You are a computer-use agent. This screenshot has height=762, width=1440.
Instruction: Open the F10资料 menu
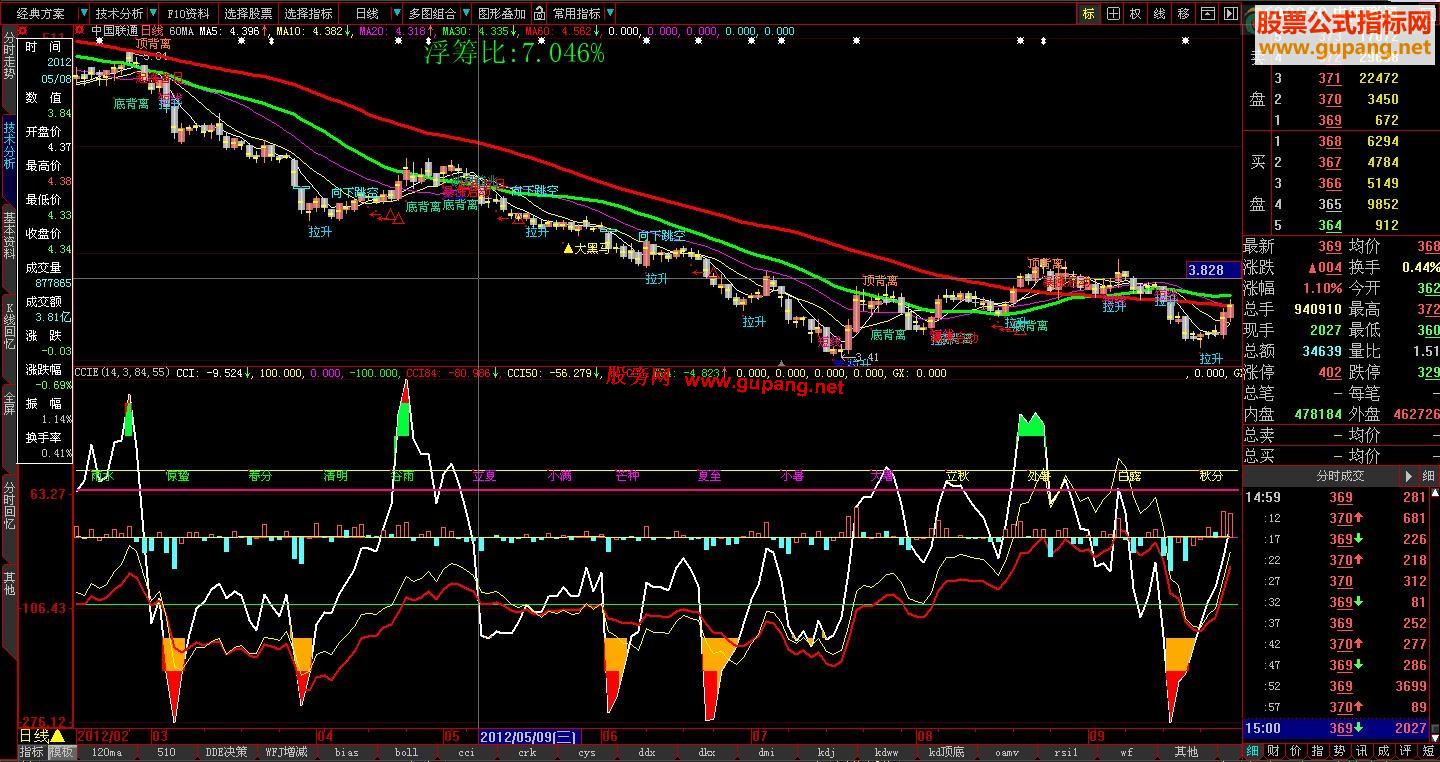coord(188,14)
